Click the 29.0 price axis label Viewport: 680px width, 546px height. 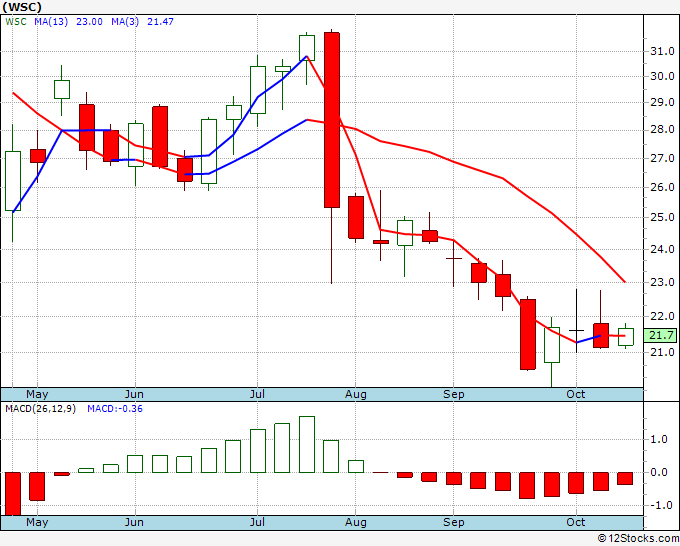coord(662,102)
